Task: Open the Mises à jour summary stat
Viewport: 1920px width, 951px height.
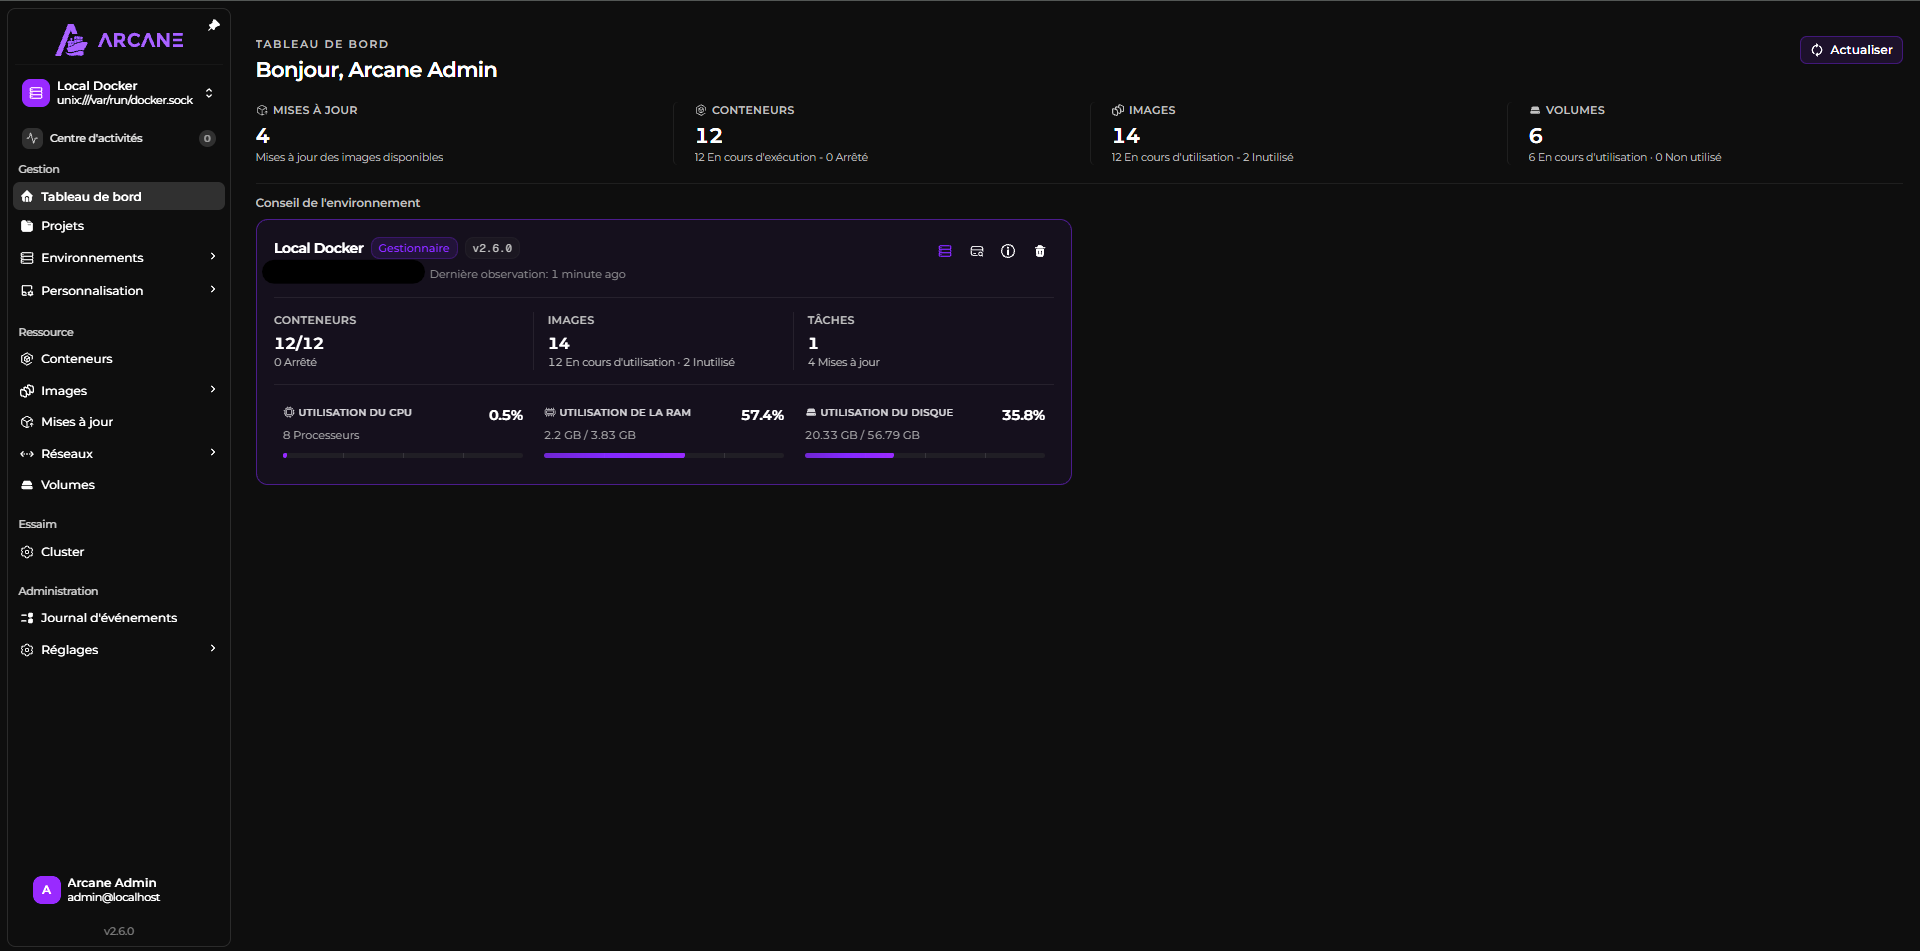Action: [349, 133]
